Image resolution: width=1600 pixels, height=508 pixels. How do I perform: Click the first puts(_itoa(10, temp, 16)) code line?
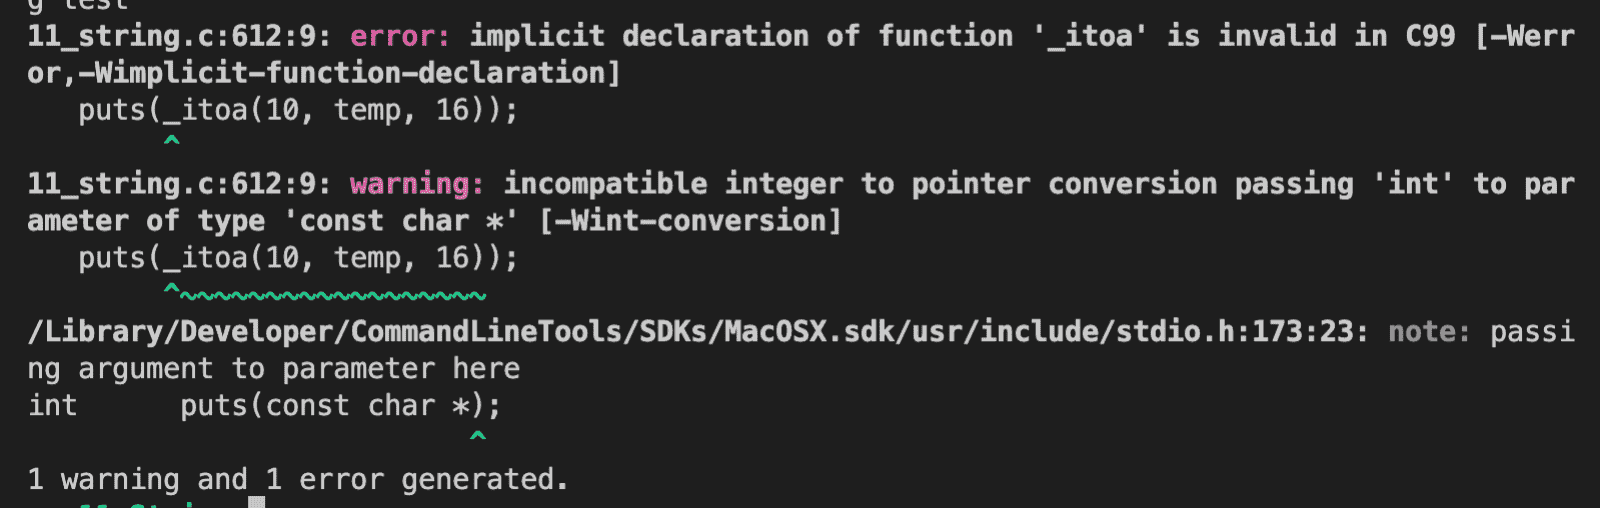point(298,110)
